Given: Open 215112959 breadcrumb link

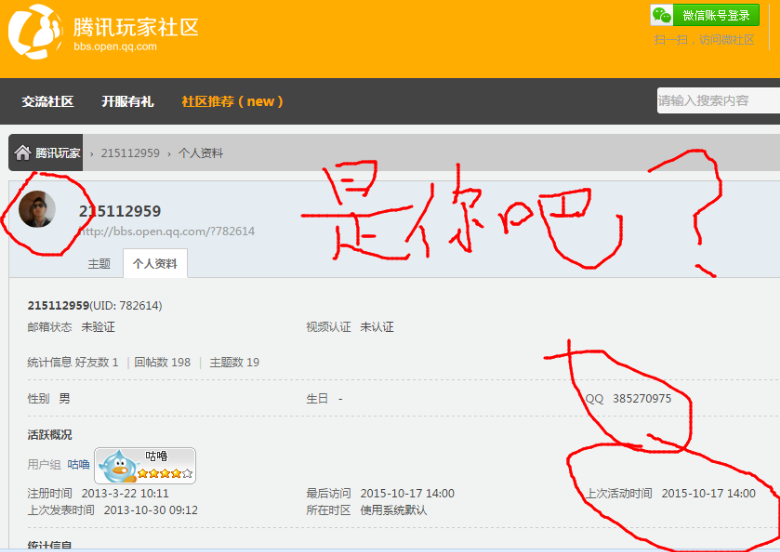Looking at the screenshot, I should coord(130,153).
